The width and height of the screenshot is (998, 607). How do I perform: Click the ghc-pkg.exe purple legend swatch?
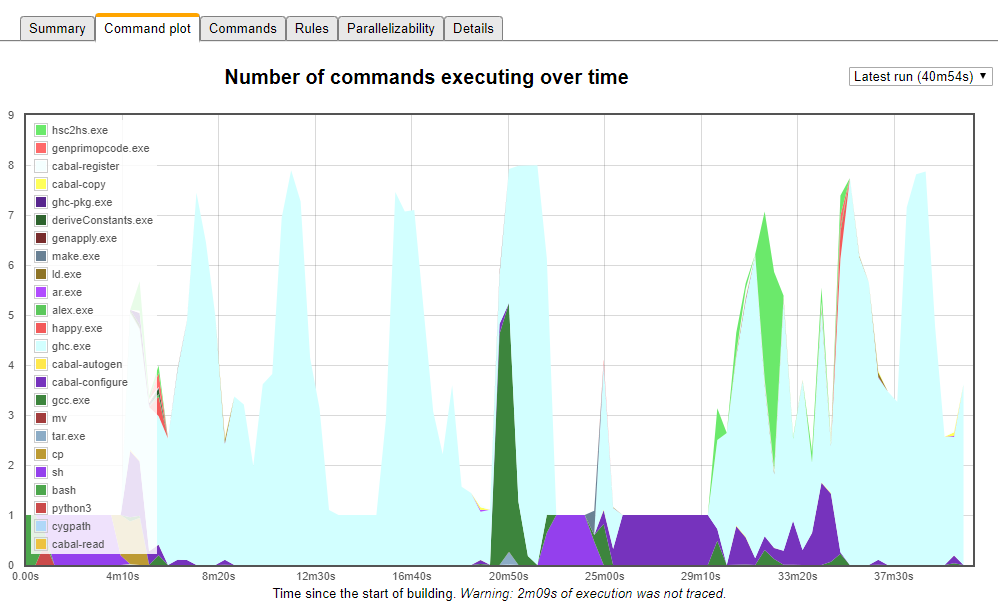(x=41, y=202)
